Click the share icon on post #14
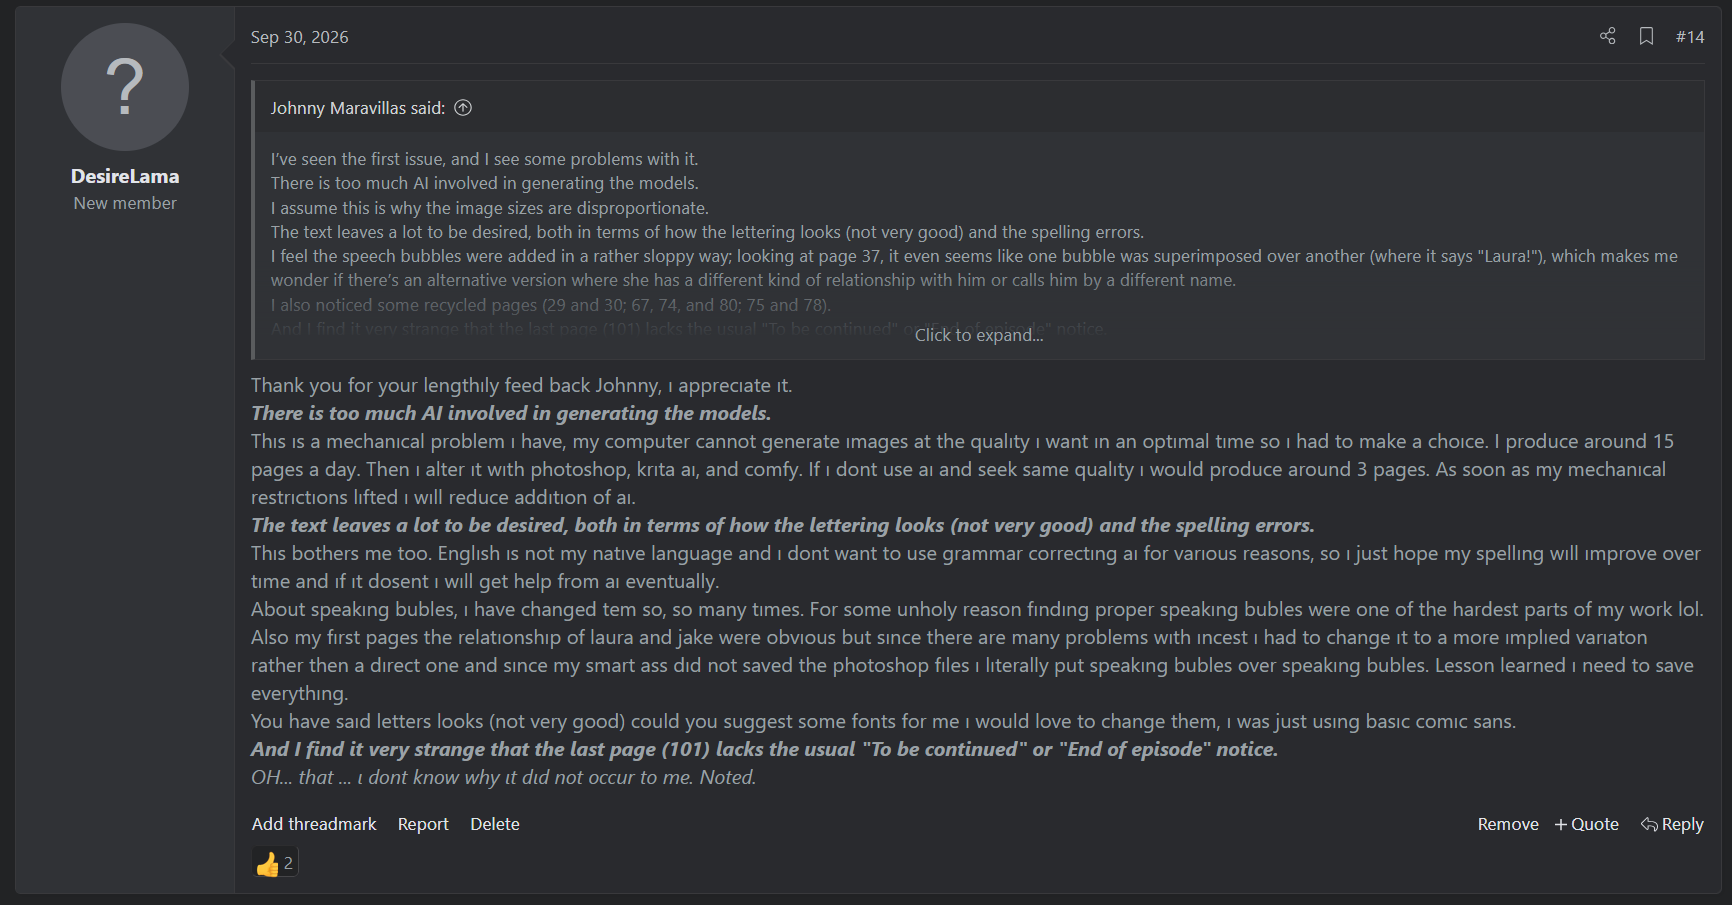Viewport: 1732px width, 905px height. pyautogui.click(x=1607, y=36)
